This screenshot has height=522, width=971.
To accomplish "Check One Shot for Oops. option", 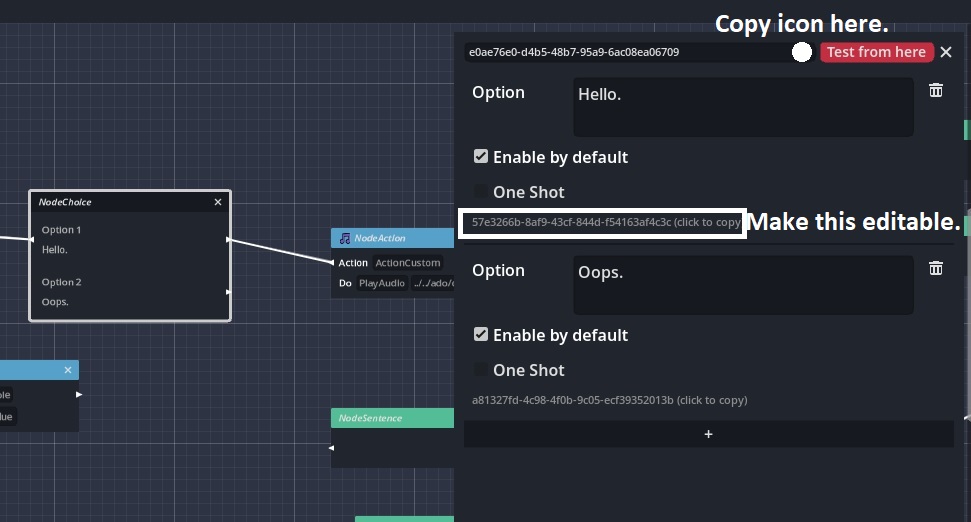I will click(481, 370).
